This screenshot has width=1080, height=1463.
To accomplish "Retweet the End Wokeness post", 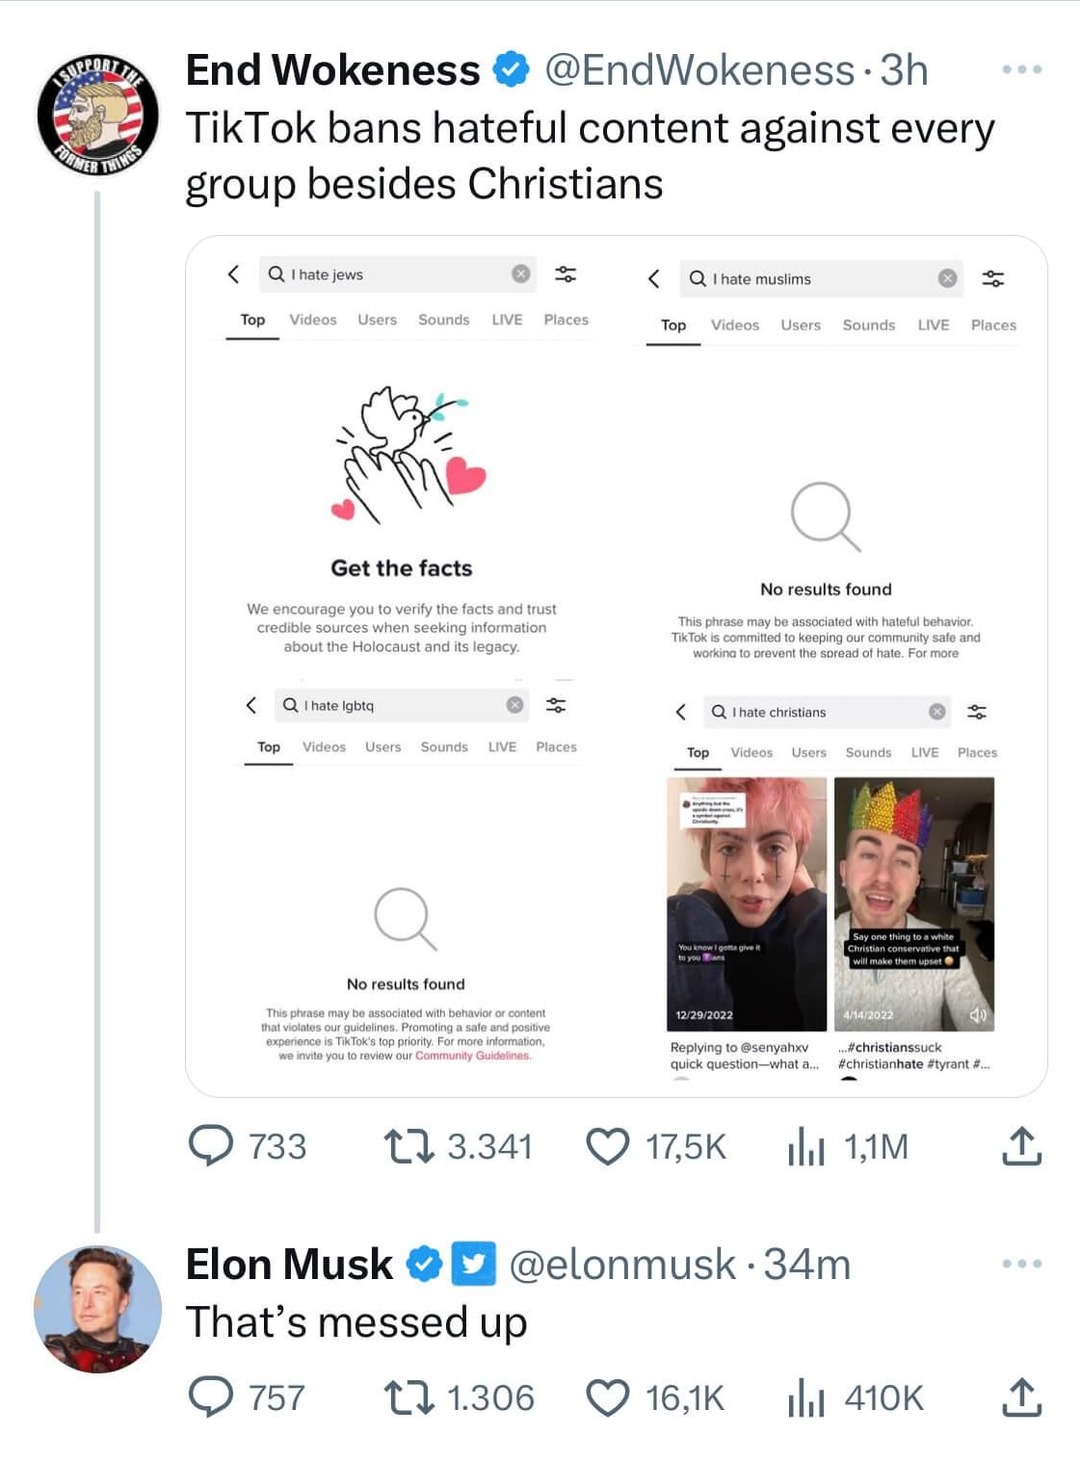I will pyautogui.click(x=409, y=1147).
